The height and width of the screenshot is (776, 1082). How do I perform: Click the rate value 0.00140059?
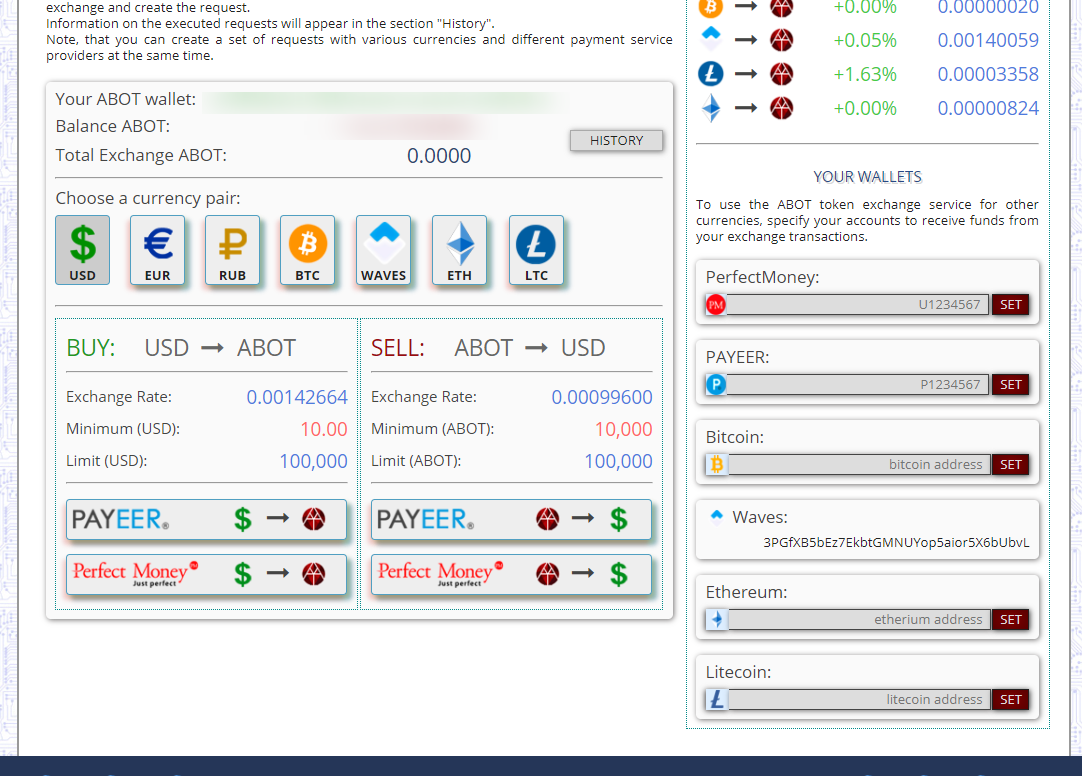[987, 40]
